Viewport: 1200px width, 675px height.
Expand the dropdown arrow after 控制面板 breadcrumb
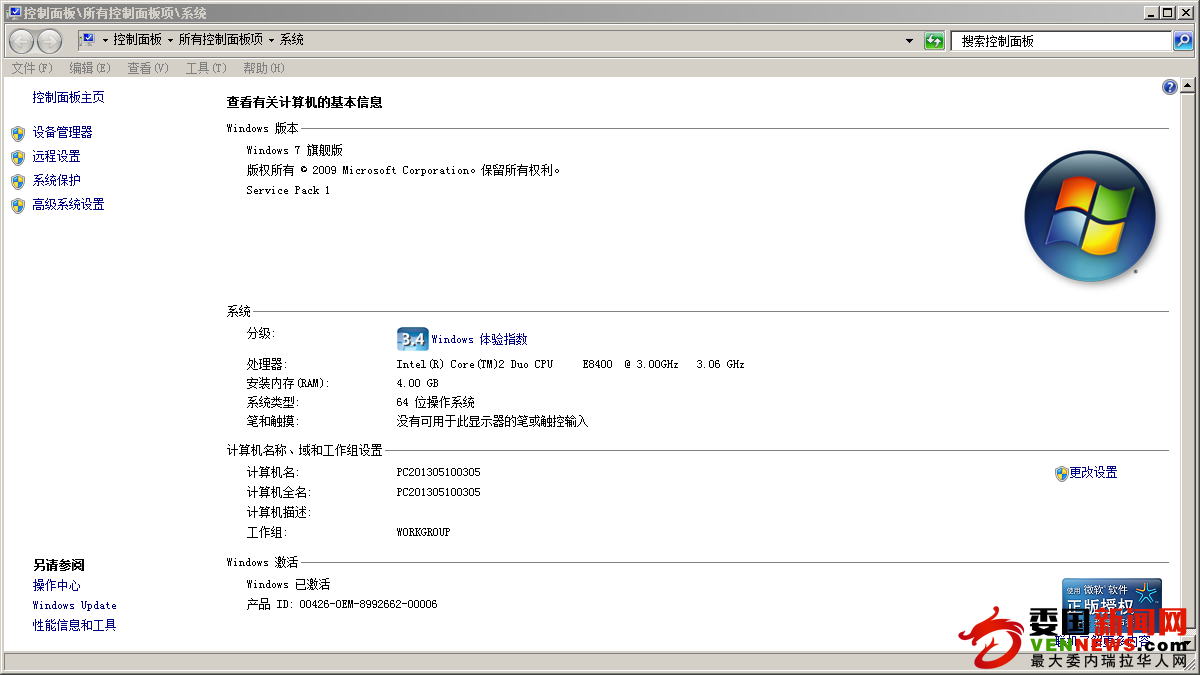click(170, 40)
